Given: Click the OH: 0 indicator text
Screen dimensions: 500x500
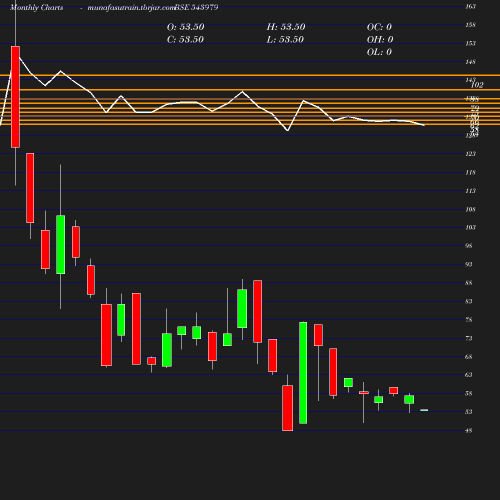Looking at the screenshot, I should click(380, 40).
